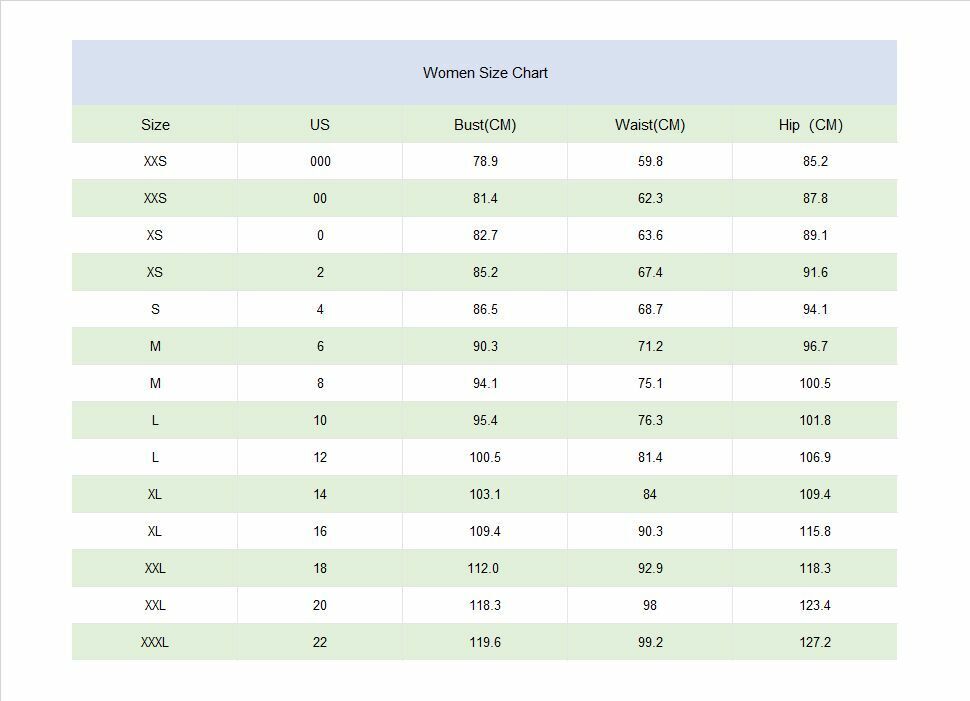Screen dimensions: 970x701
Task: Click hip value 115.8
Action: click(x=815, y=531)
